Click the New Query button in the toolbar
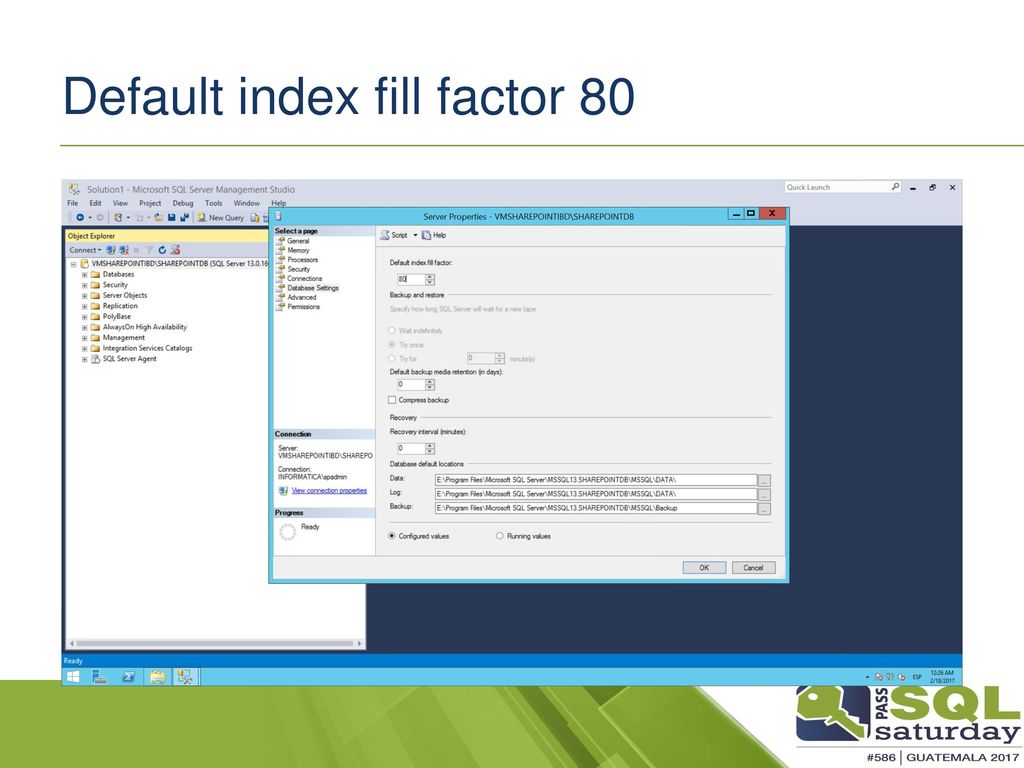1024x768 pixels. [220, 217]
